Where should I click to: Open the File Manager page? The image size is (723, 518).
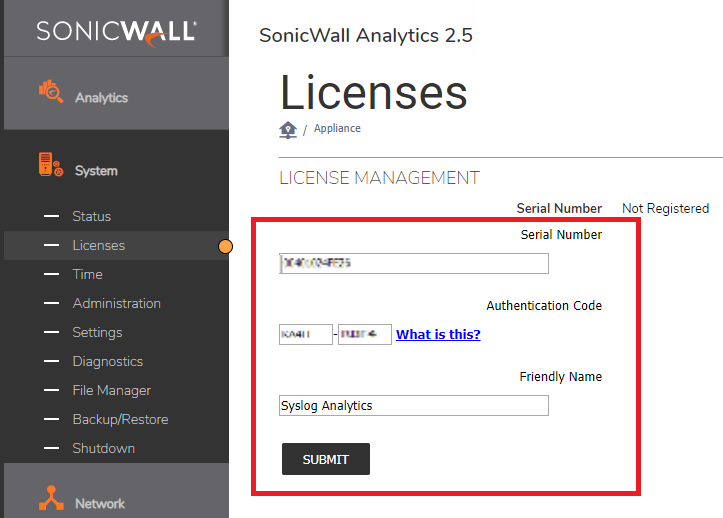coord(111,390)
